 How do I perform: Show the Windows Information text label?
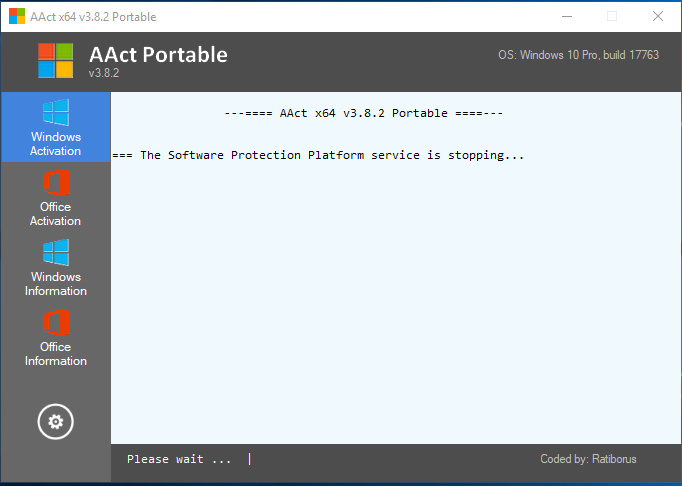click(x=56, y=284)
